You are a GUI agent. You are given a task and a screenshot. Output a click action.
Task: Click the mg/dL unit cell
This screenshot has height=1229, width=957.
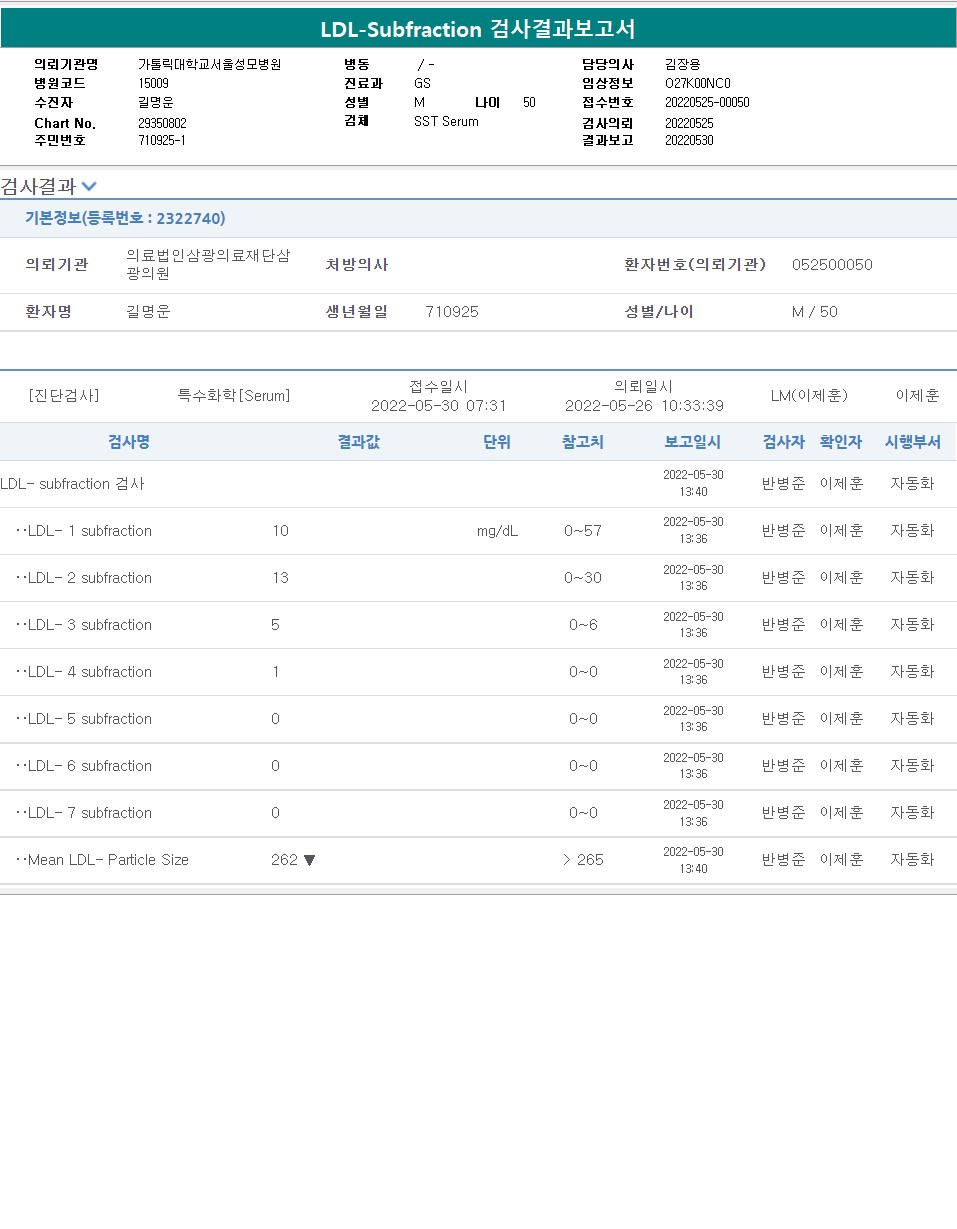pos(497,531)
